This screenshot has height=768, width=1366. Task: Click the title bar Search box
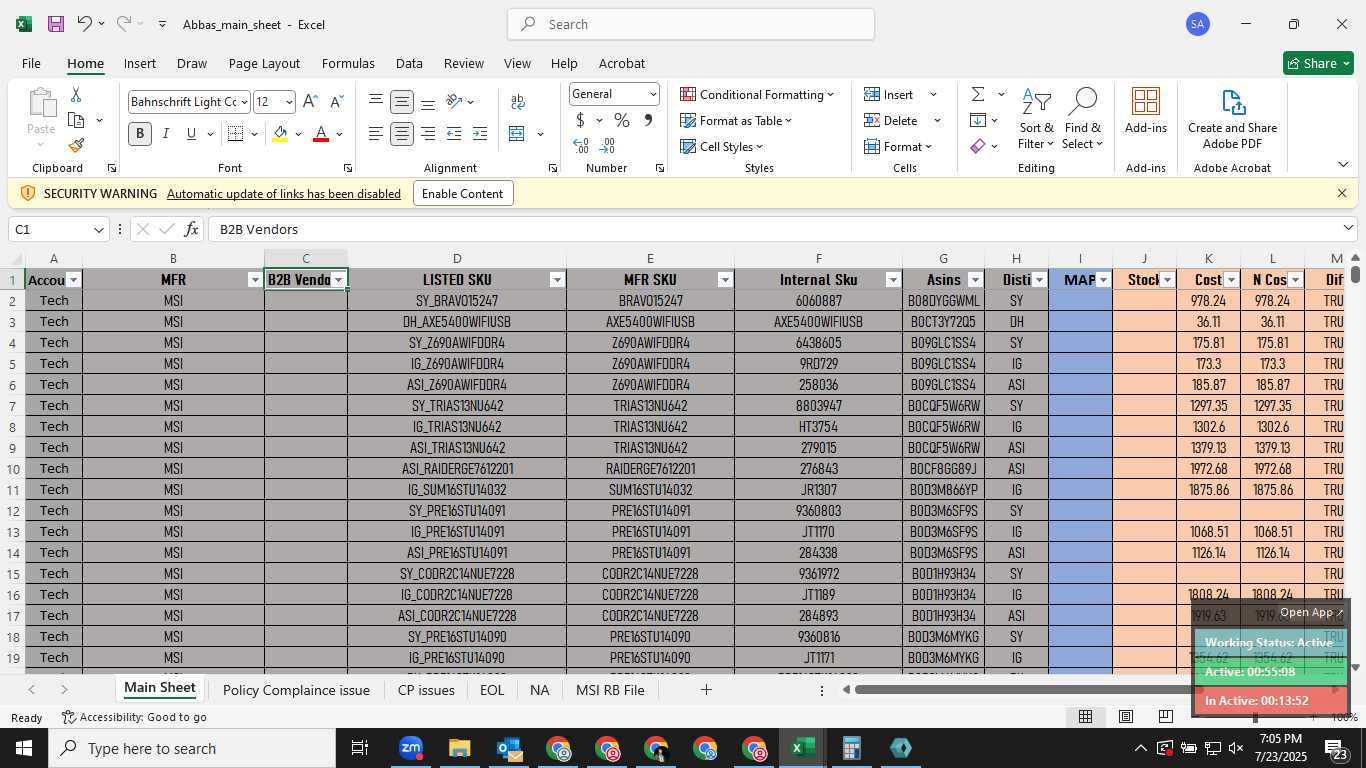coord(691,24)
